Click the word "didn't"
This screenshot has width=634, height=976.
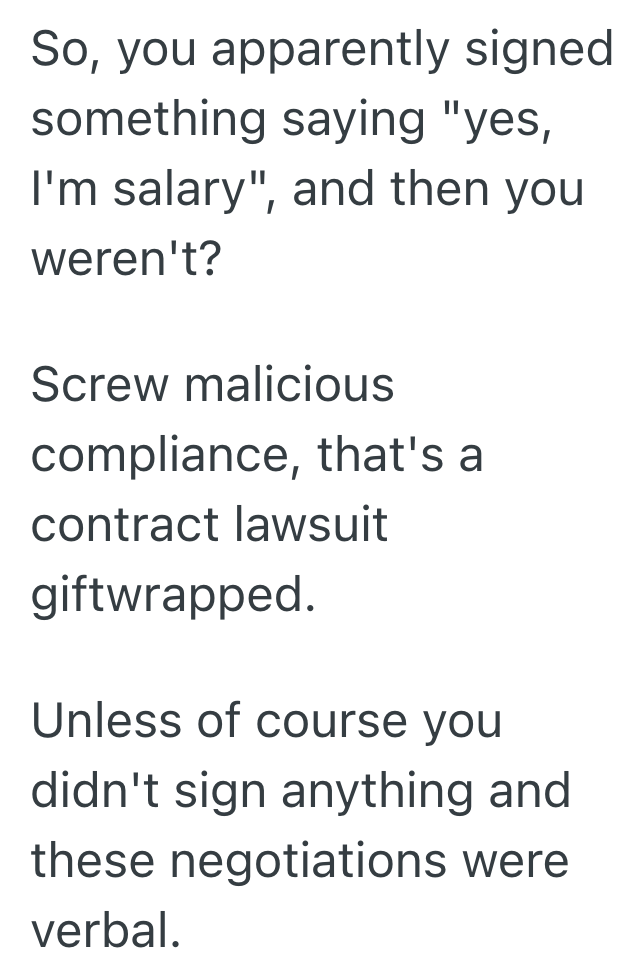pyautogui.click(x=95, y=791)
